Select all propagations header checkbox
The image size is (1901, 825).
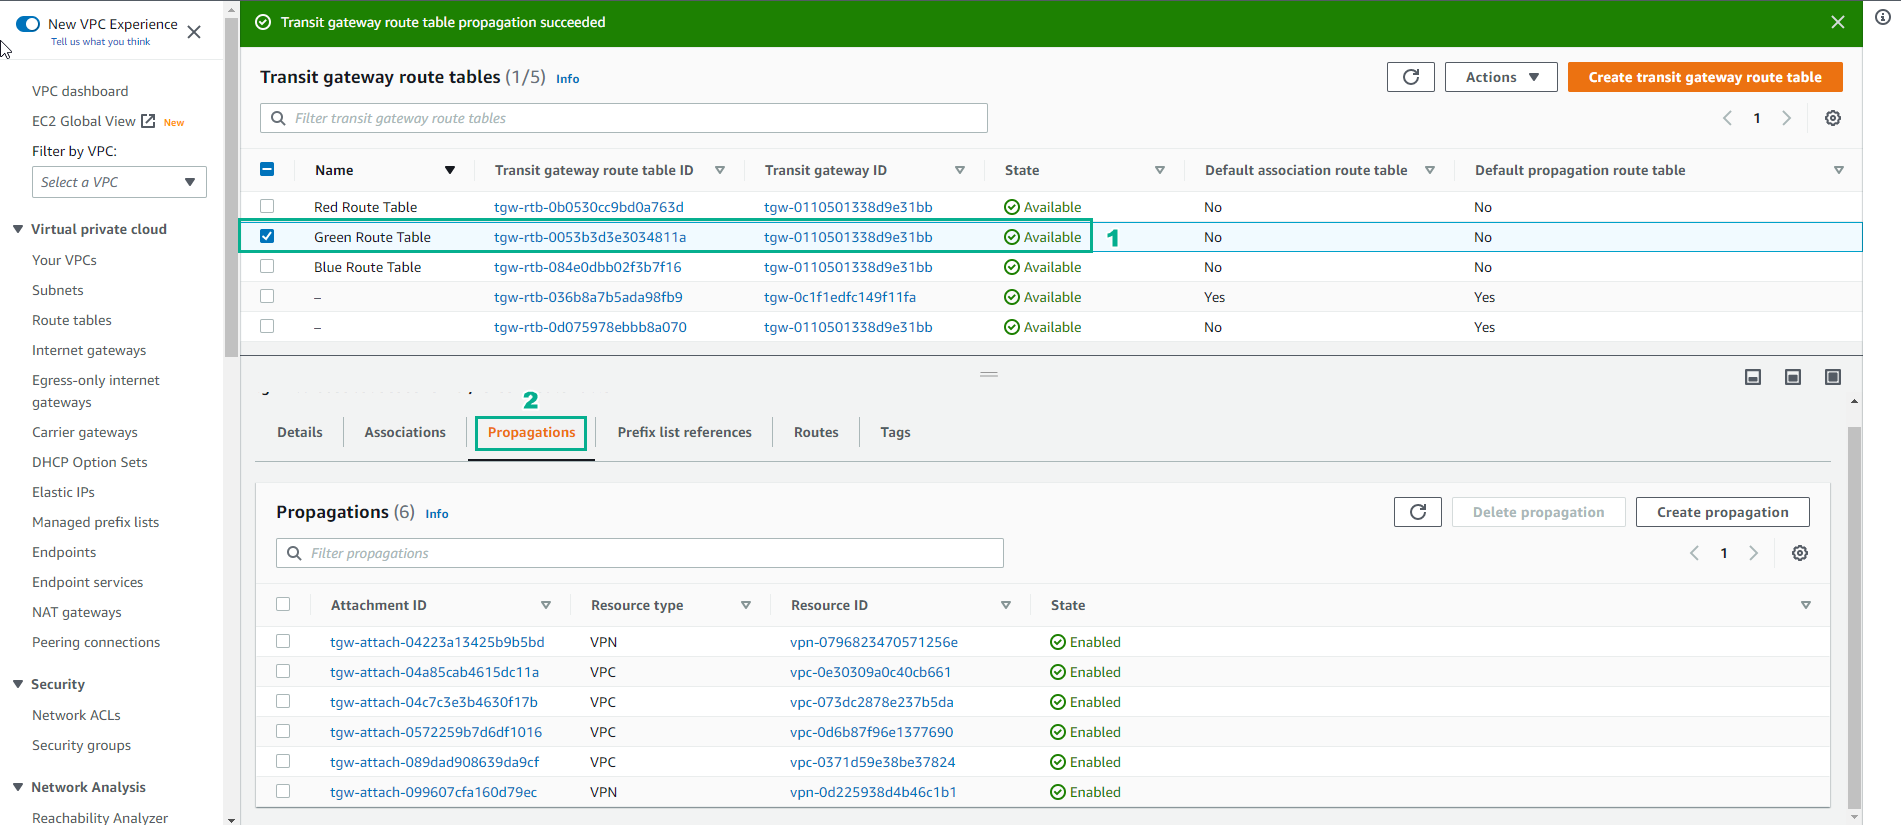click(283, 604)
